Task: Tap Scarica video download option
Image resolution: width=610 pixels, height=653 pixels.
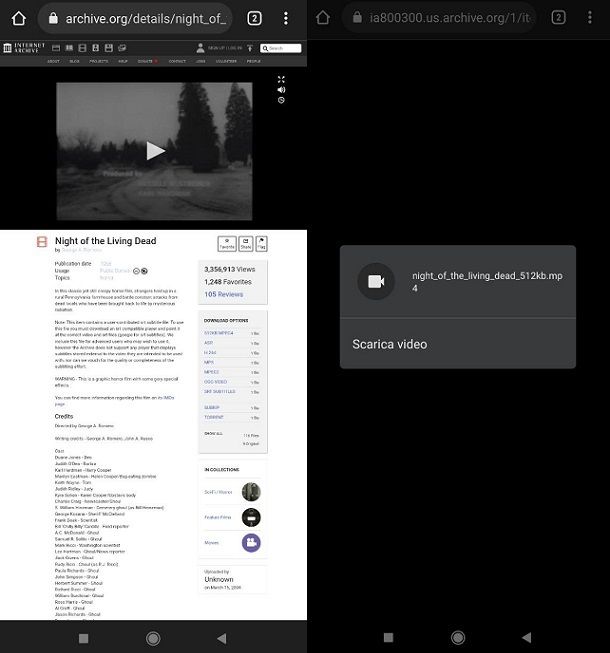Action: coord(458,344)
